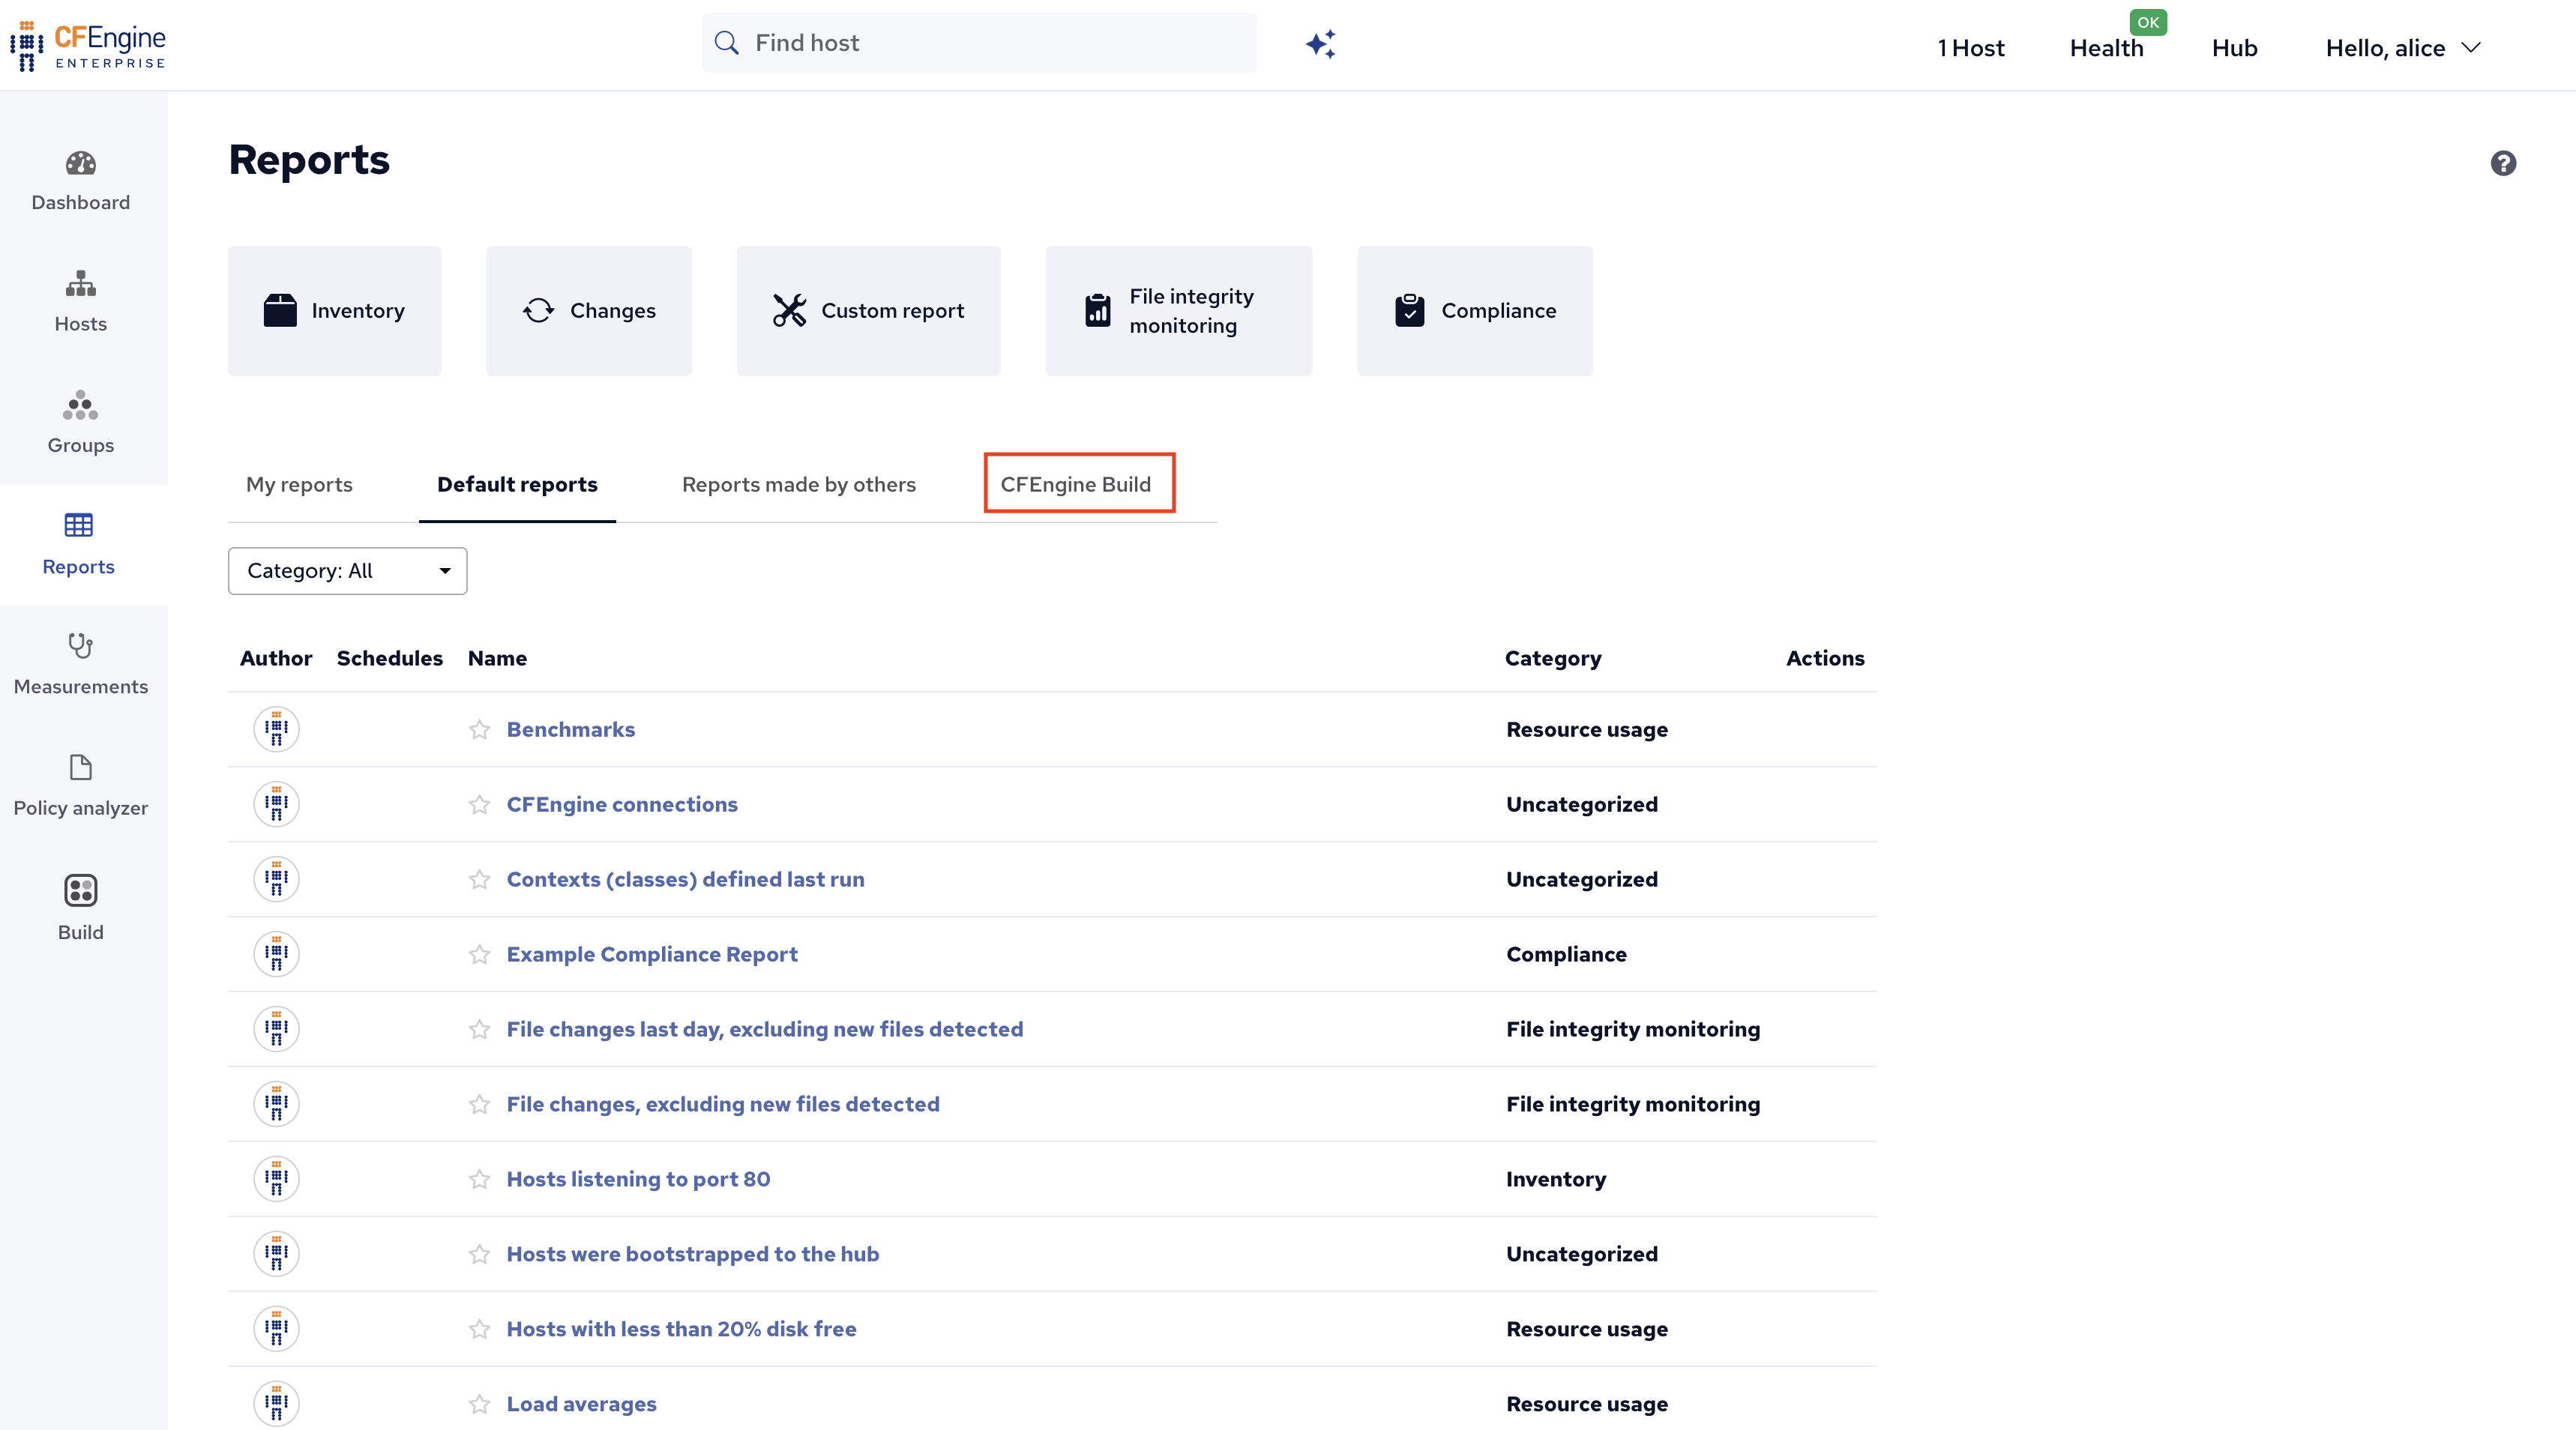Star File changes last day report
Image resolution: width=2576 pixels, height=1430 pixels.
[x=480, y=1029]
